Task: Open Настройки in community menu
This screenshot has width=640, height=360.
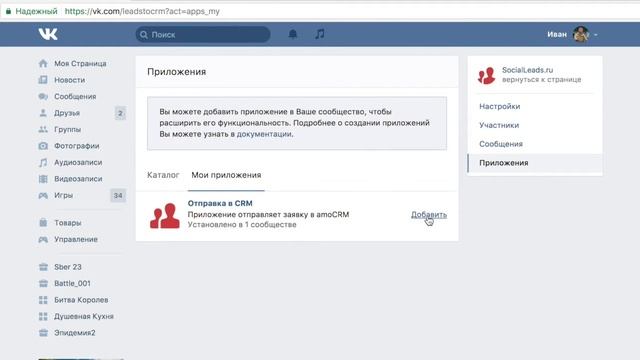Action: coord(500,107)
